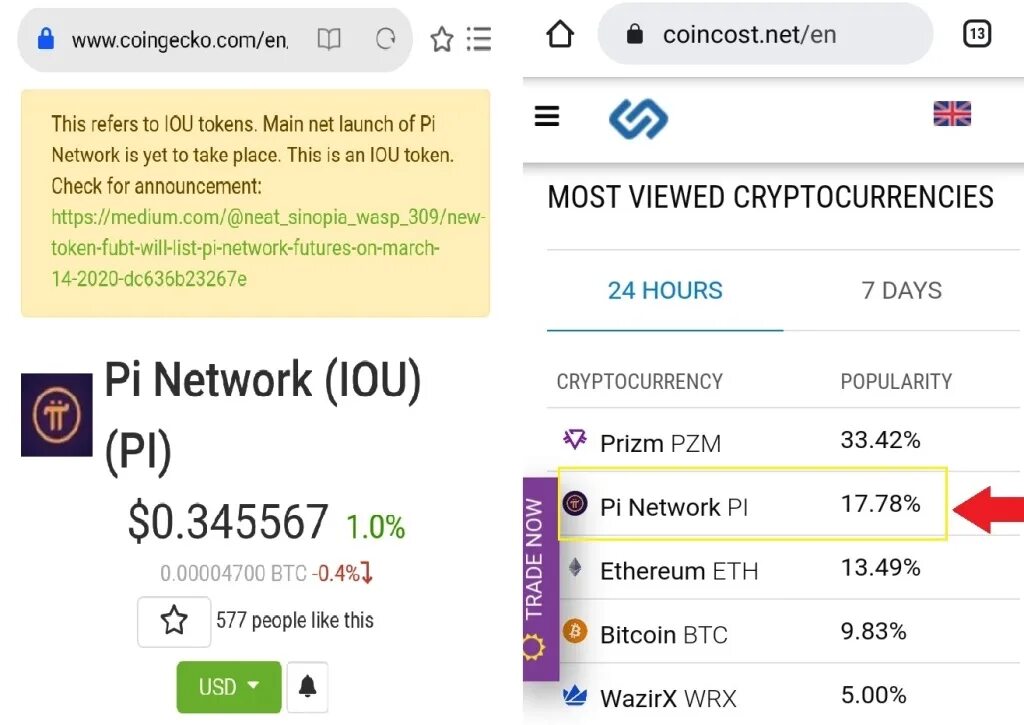Open the USD currency dropdown
The height and width of the screenshot is (725, 1024).
[x=229, y=687]
